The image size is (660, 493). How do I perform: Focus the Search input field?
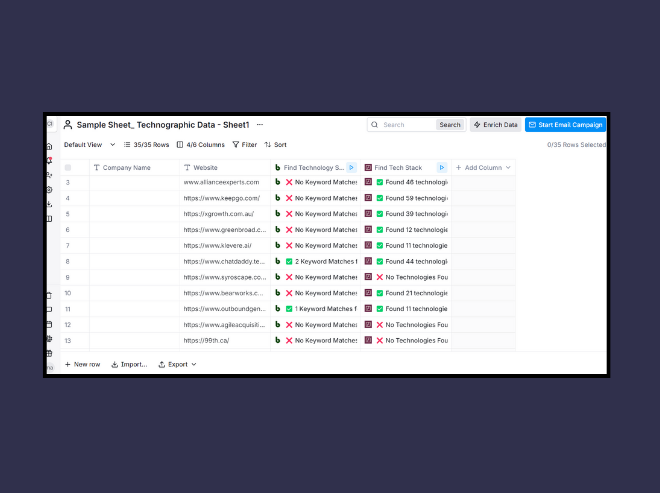[407, 125]
